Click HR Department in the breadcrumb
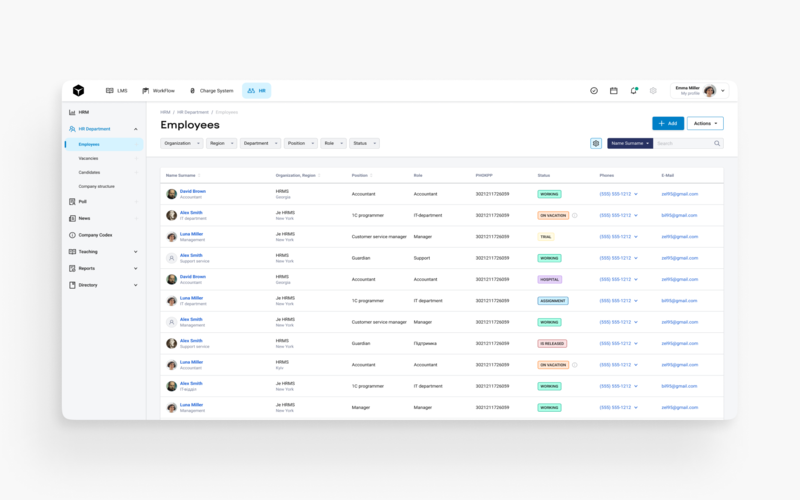Image resolution: width=800 pixels, height=500 pixels. [193, 112]
